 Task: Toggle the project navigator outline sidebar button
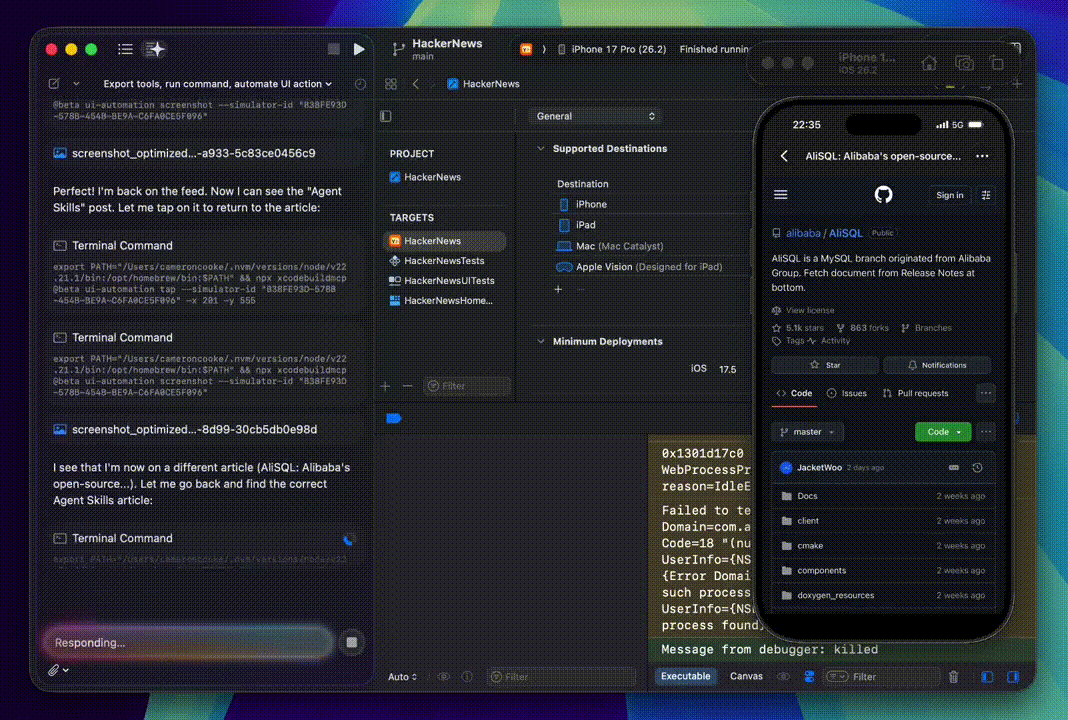386,116
